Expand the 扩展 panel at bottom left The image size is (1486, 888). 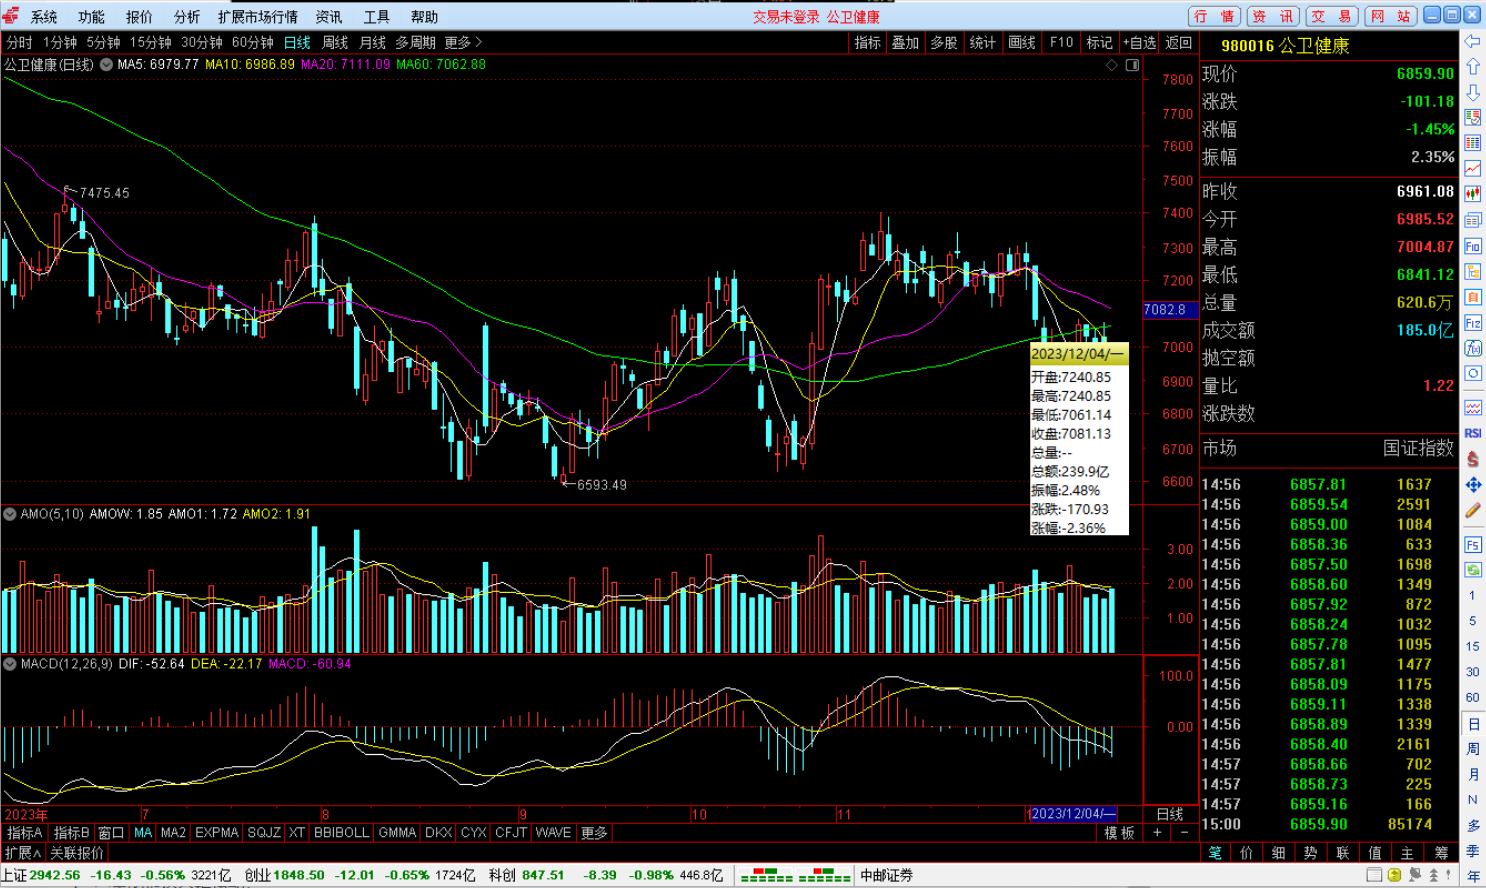[x=23, y=853]
